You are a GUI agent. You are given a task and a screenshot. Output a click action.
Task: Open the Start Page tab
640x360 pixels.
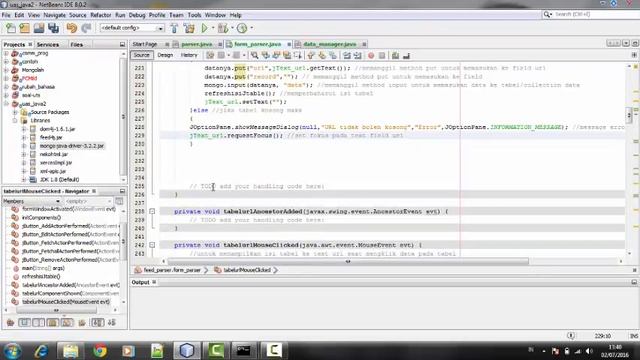[x=145, y=44]
